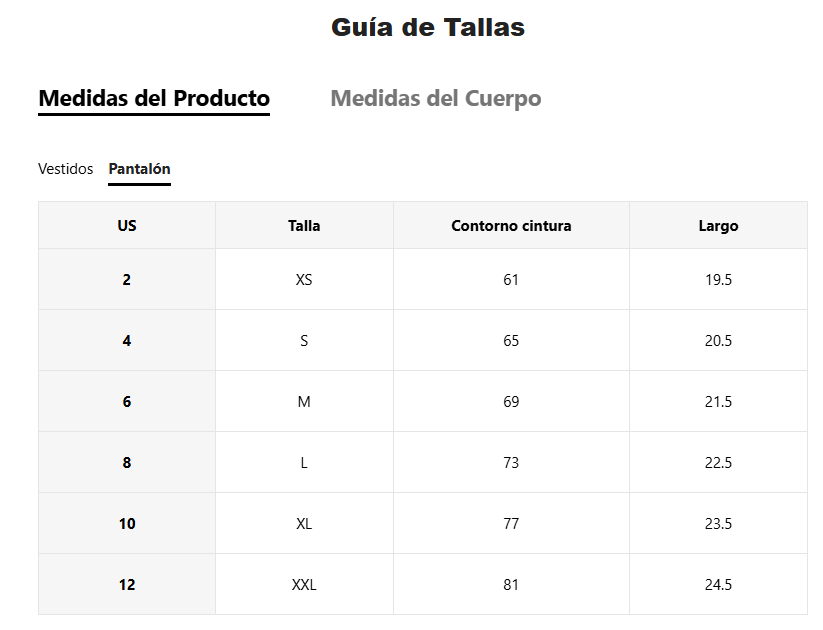Switch to Medidas del Cuerpo tab
Viewport: 823px width, 630px height.
click(436, 99)
